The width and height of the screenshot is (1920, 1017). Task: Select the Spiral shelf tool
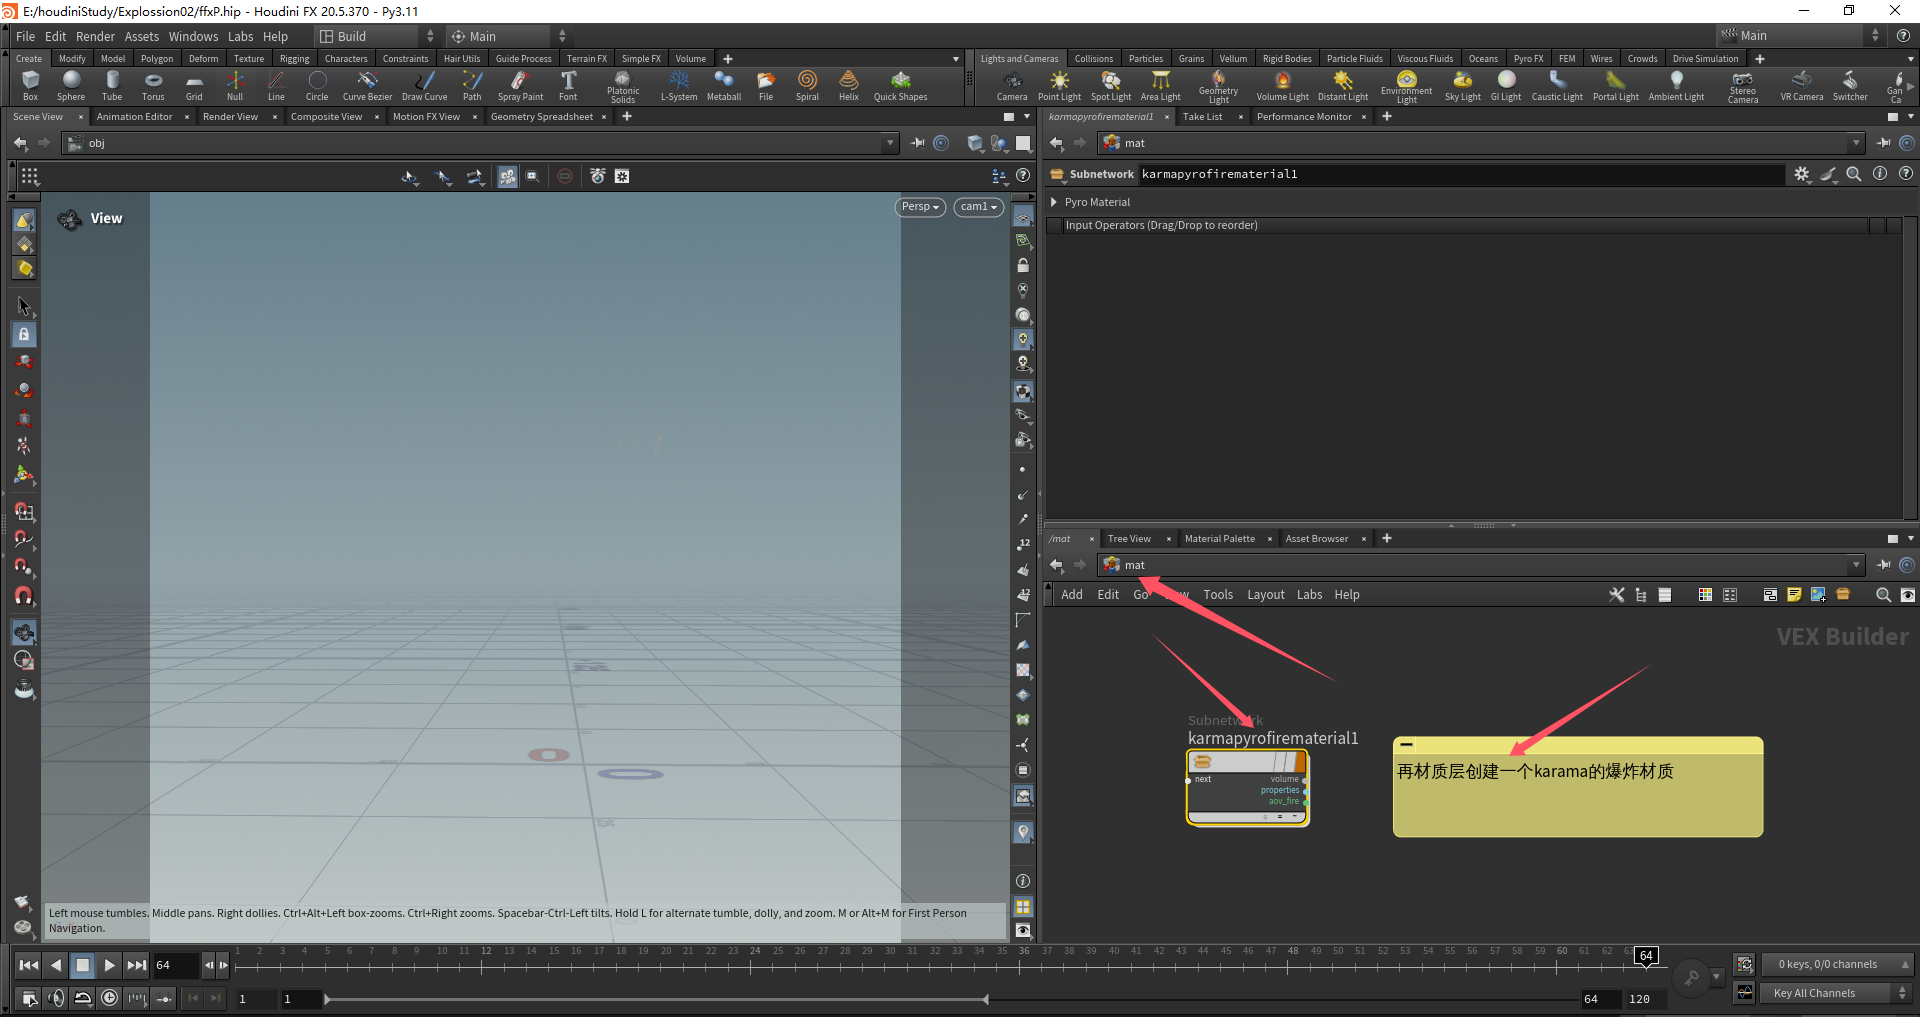click(807, 86)
